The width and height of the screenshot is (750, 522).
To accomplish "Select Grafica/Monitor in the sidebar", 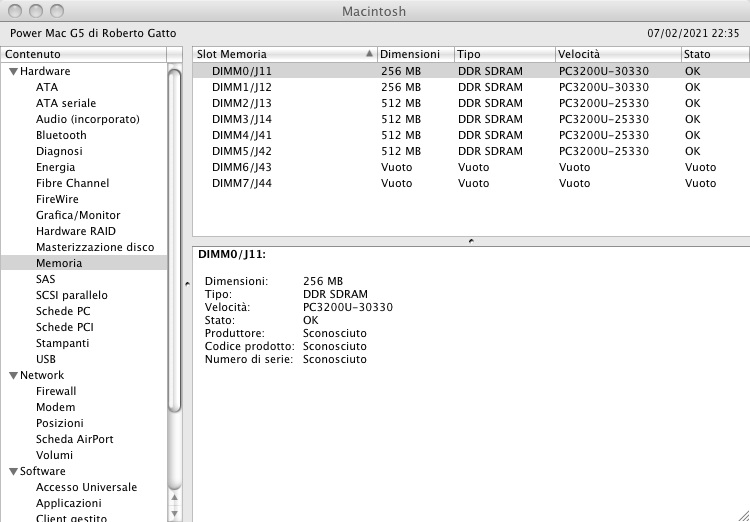I will click(x=78, y=215).
